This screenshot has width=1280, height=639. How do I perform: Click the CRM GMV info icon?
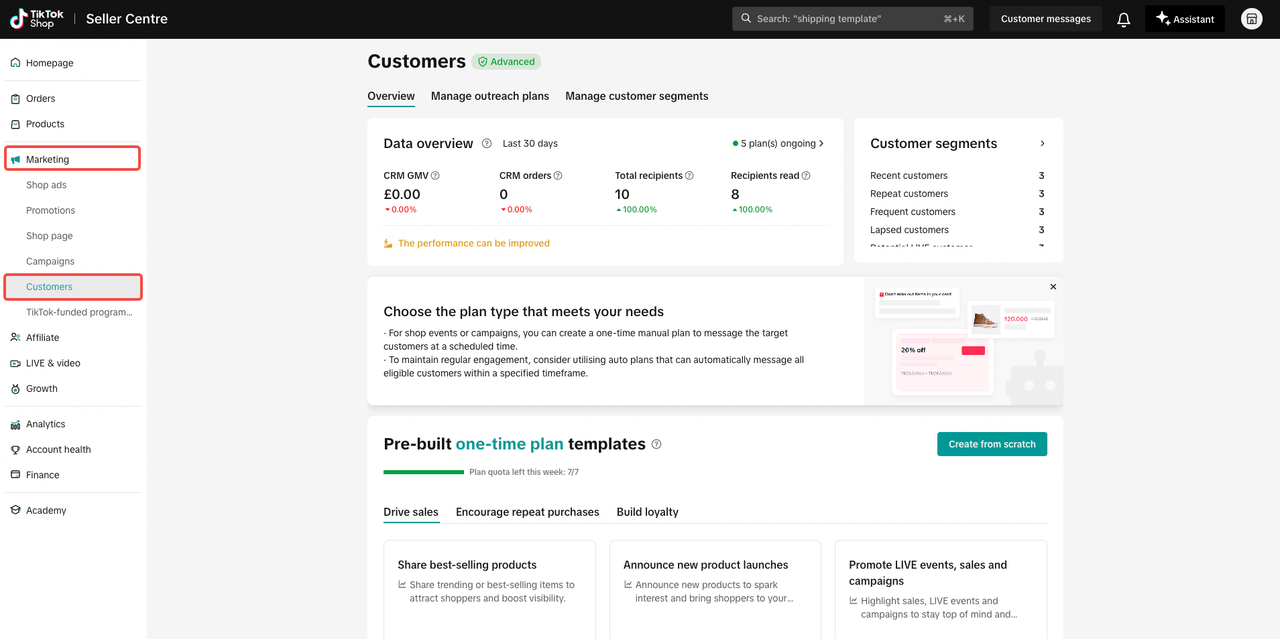pyautogui.click(x=435, y=176)
